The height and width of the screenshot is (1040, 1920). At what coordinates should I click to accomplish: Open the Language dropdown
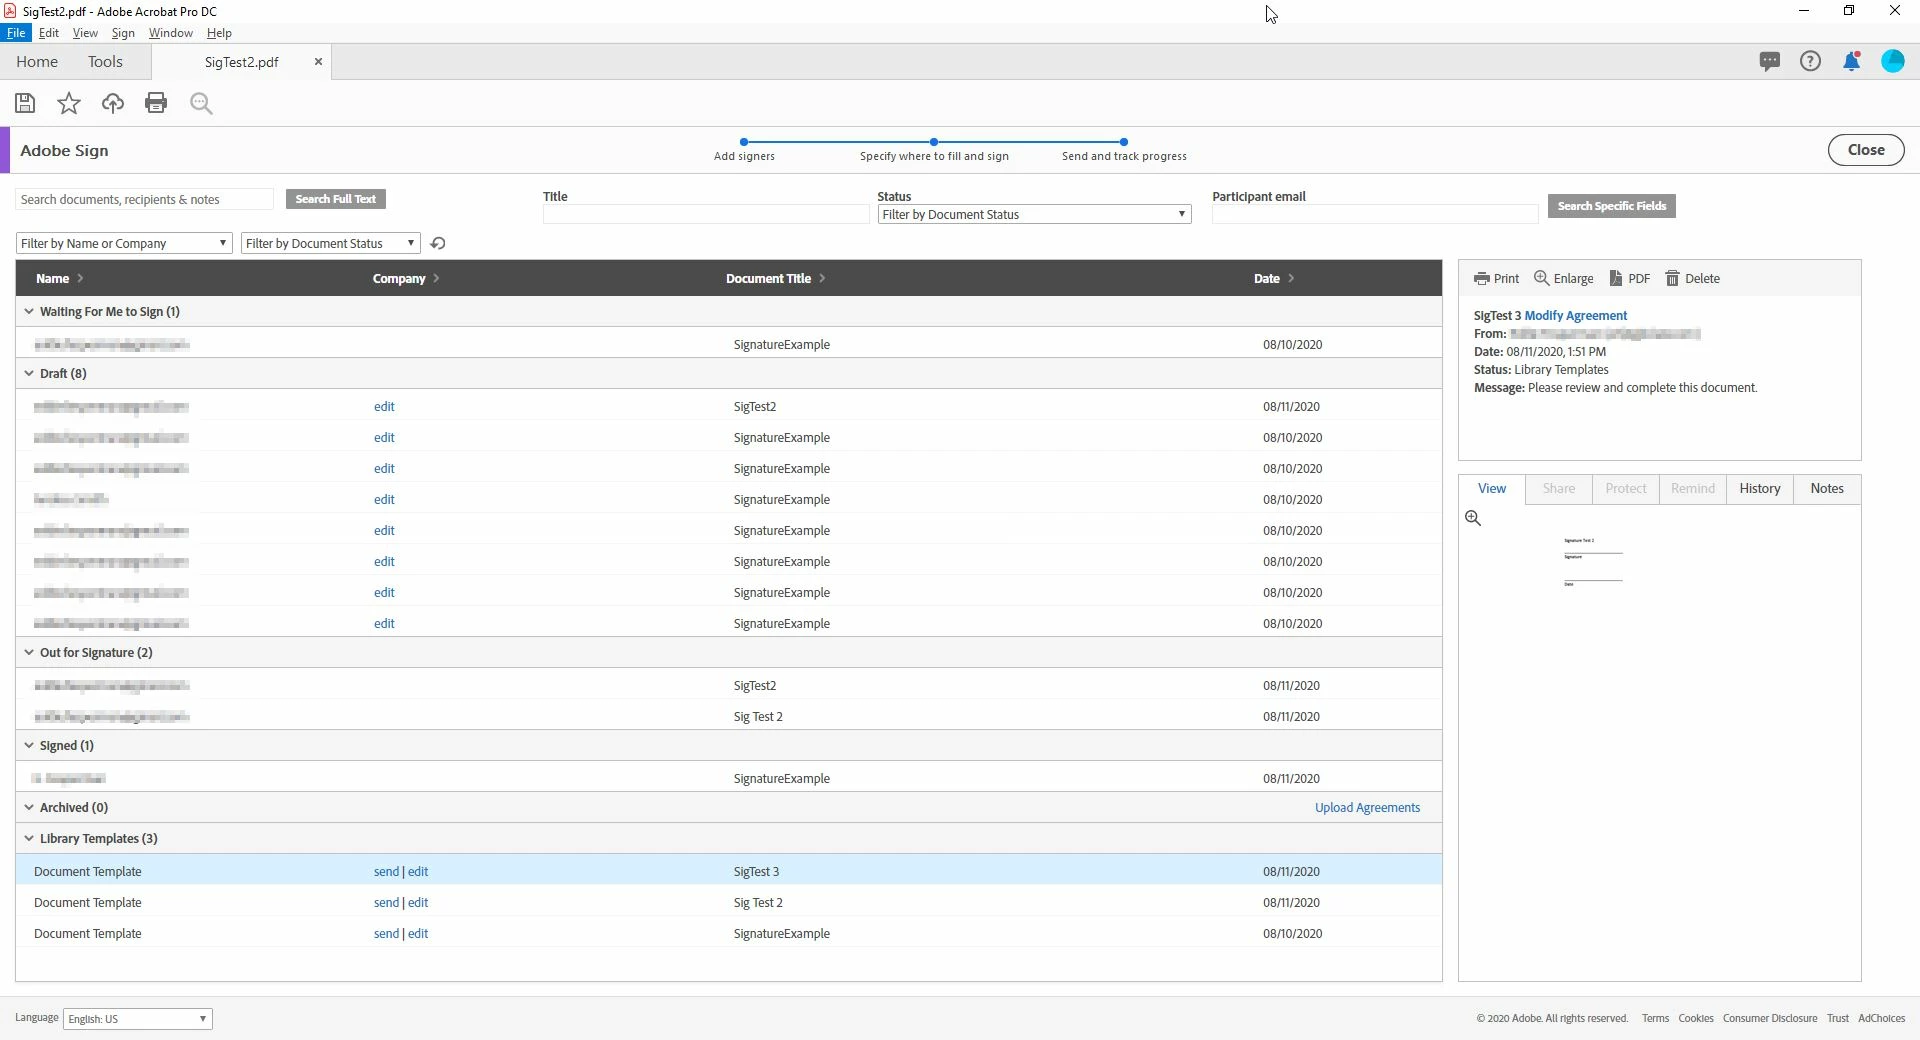(x=138, y=1019)
